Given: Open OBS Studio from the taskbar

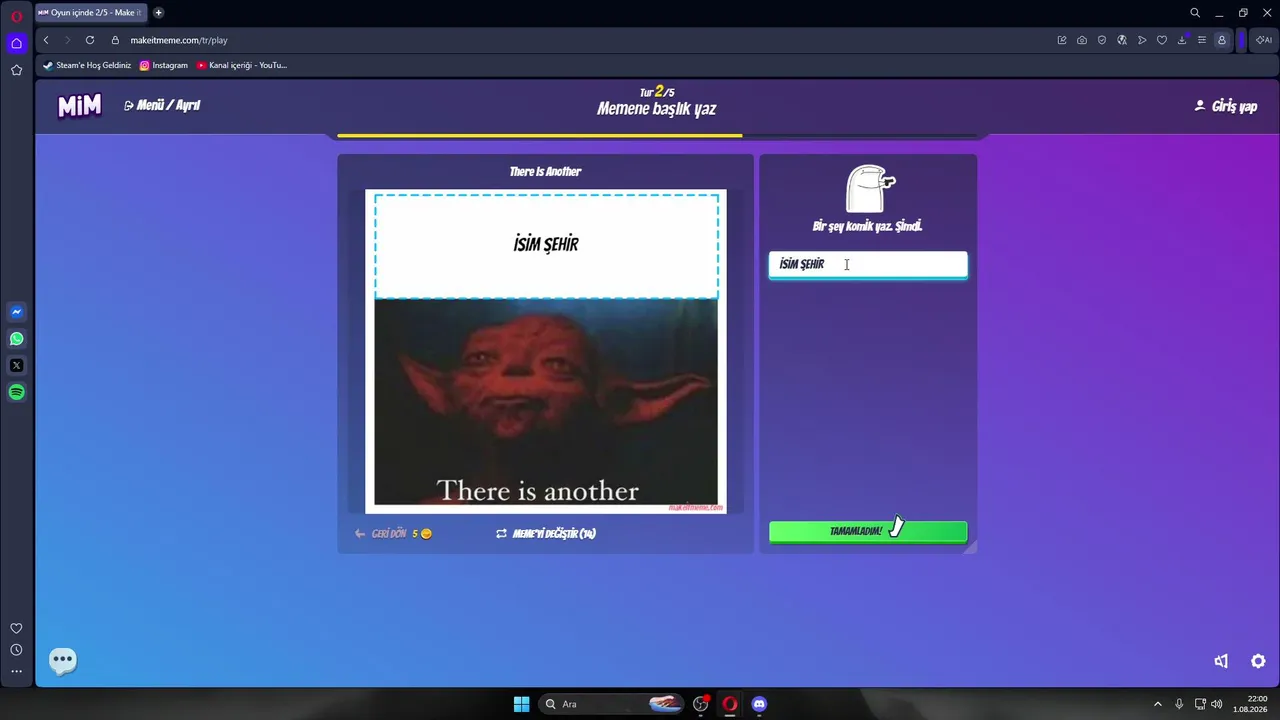Looking at the screenshot, I should (x=701, y=704).
